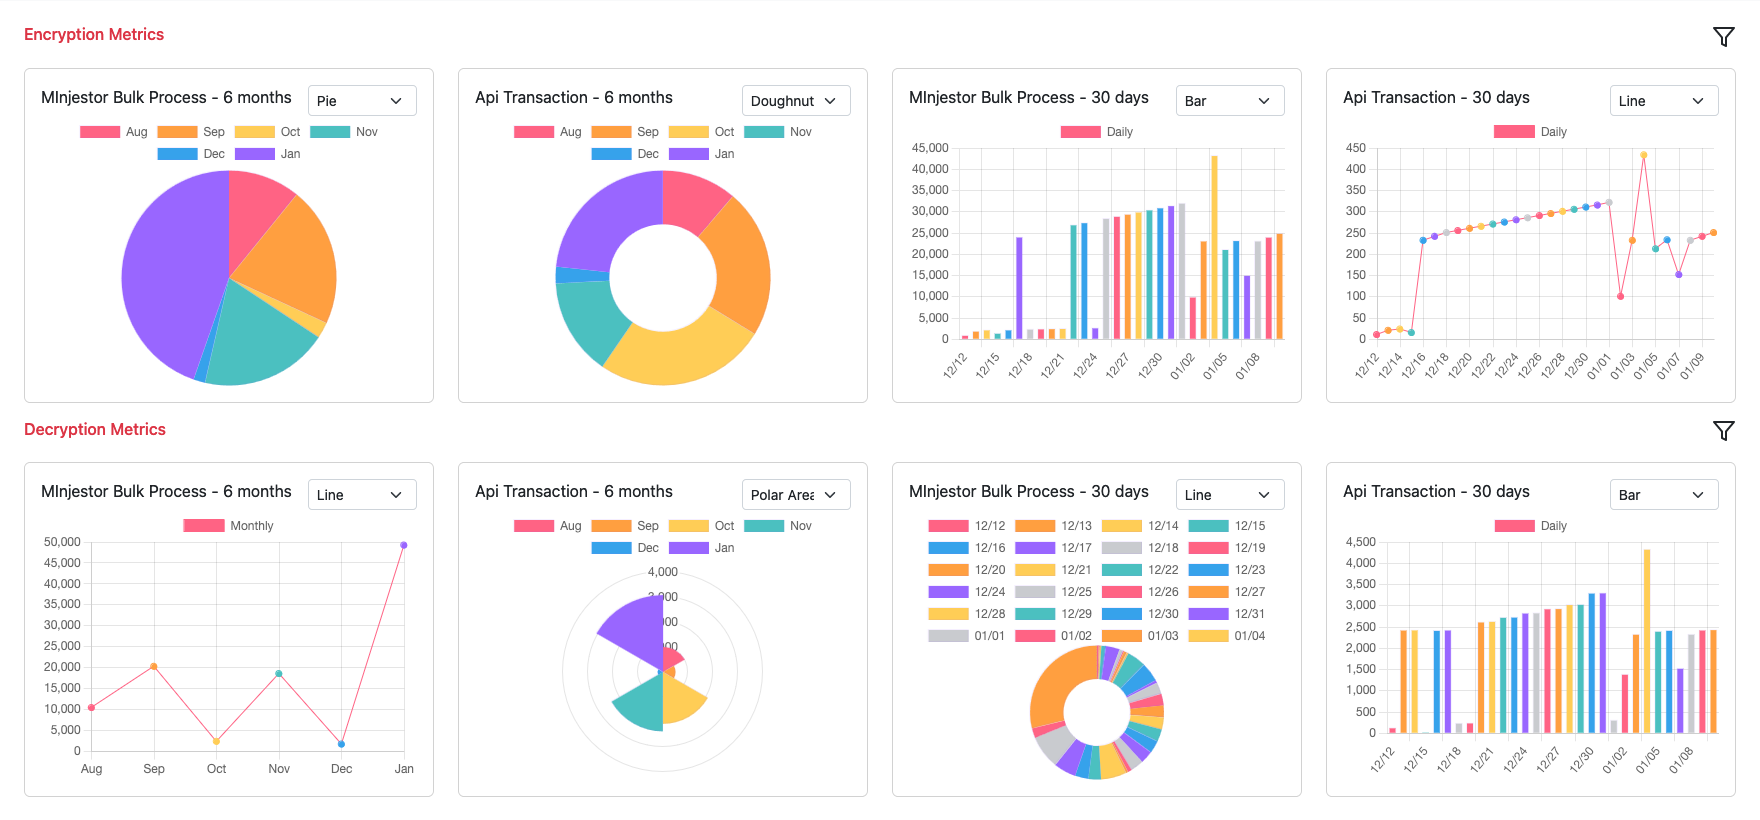Toggle Aug legend in Encryption pie chart
1760x820 pixels.
pos(114,132)
